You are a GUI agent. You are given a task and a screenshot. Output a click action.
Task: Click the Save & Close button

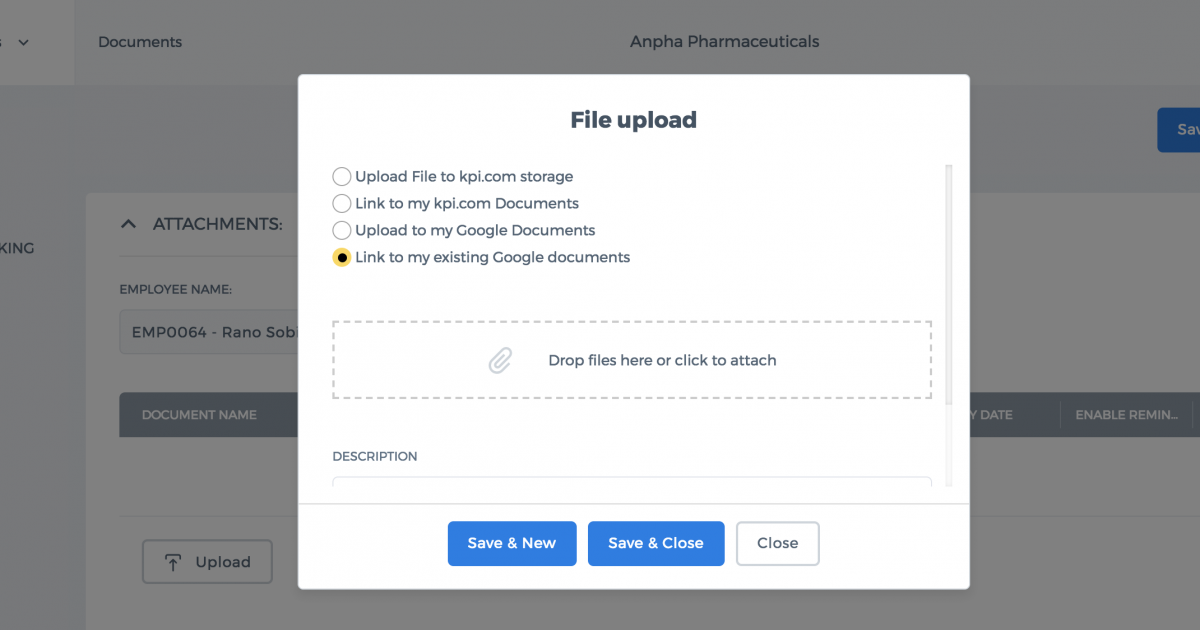(x=656, y=544)
